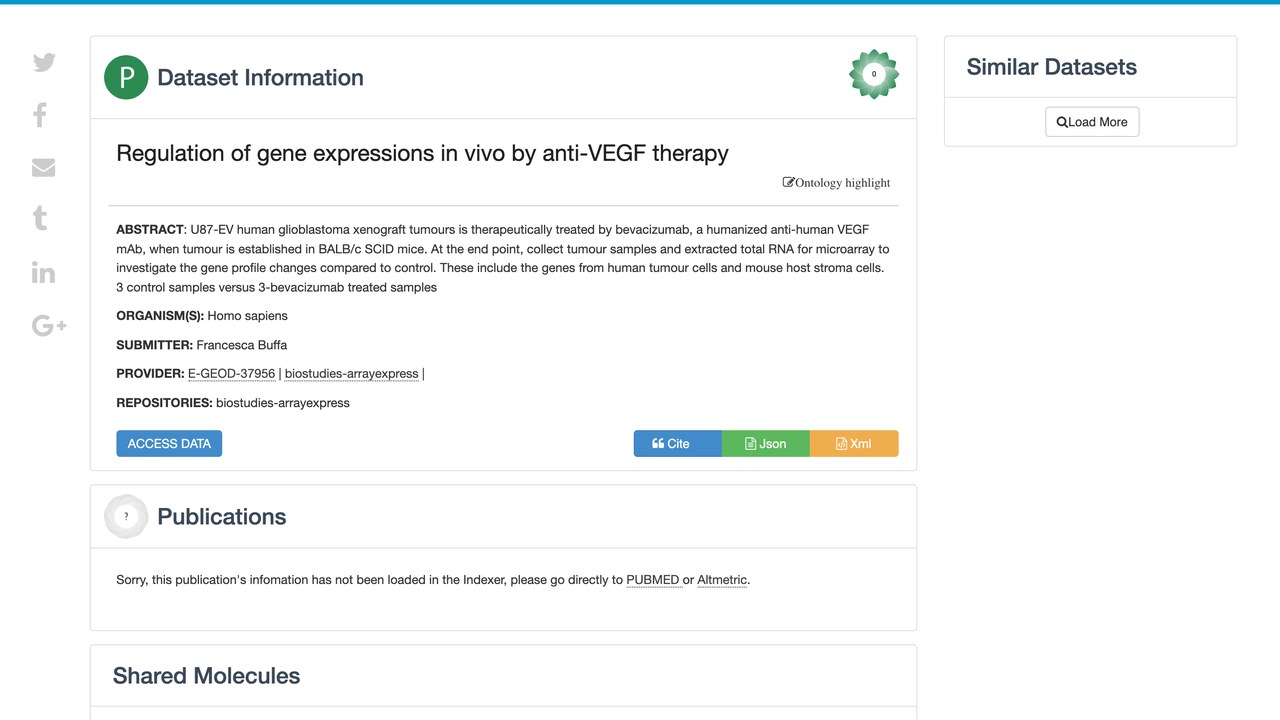Share via Facebook icon in sidebar
1280x720 pixels.
40,115
